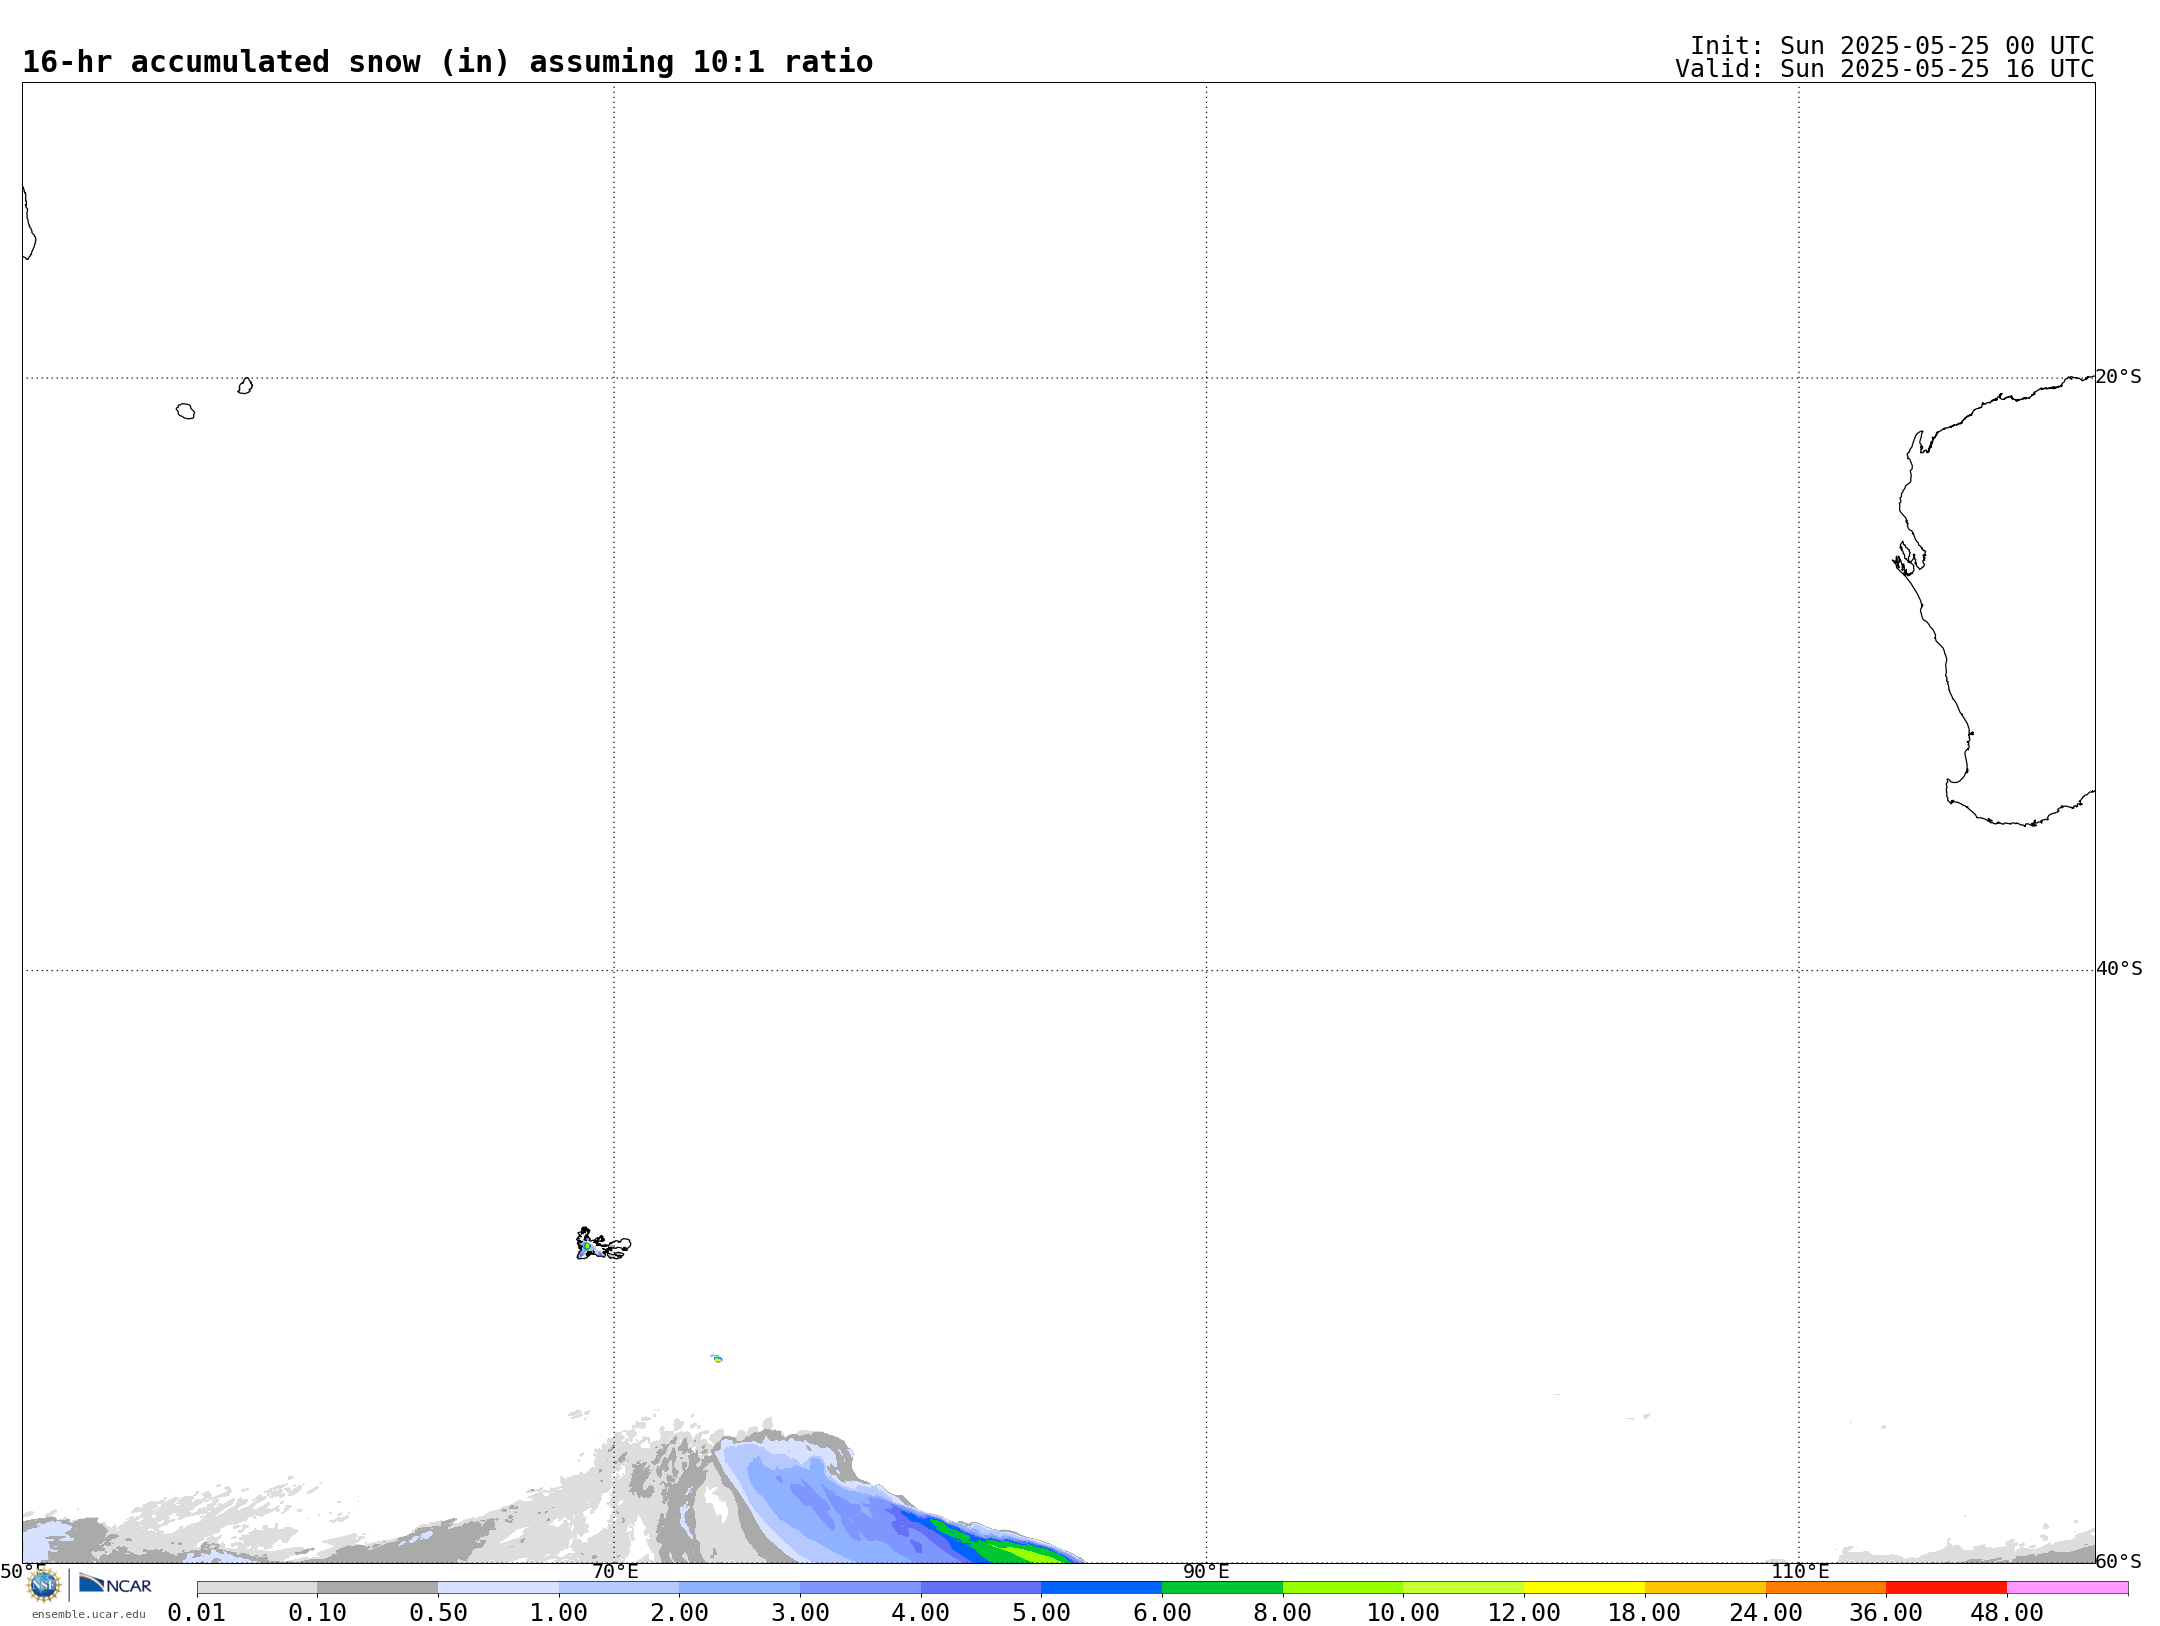Click the 6.00 colorbar value
The width and height of the screenshot is (2160, 1626).
point(1162,1613)
